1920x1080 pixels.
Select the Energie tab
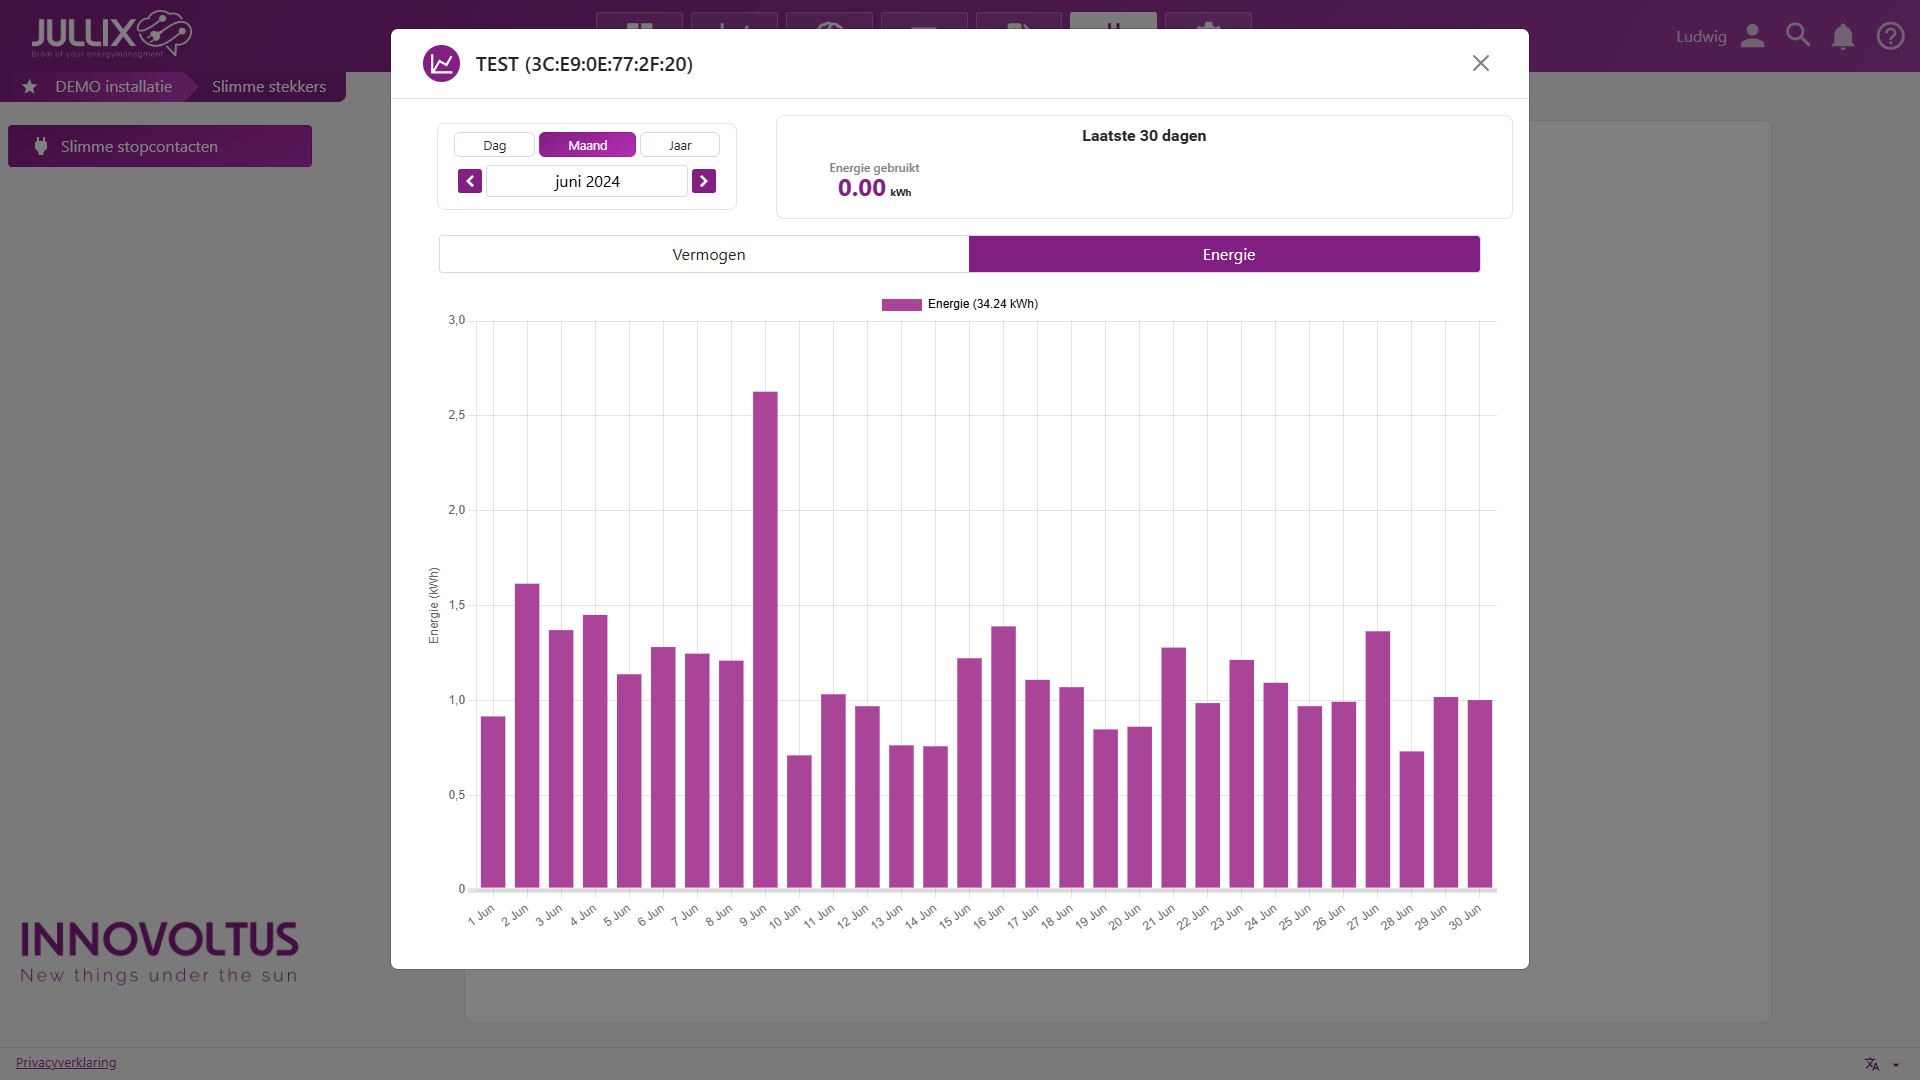click(x=1228, y=254)
